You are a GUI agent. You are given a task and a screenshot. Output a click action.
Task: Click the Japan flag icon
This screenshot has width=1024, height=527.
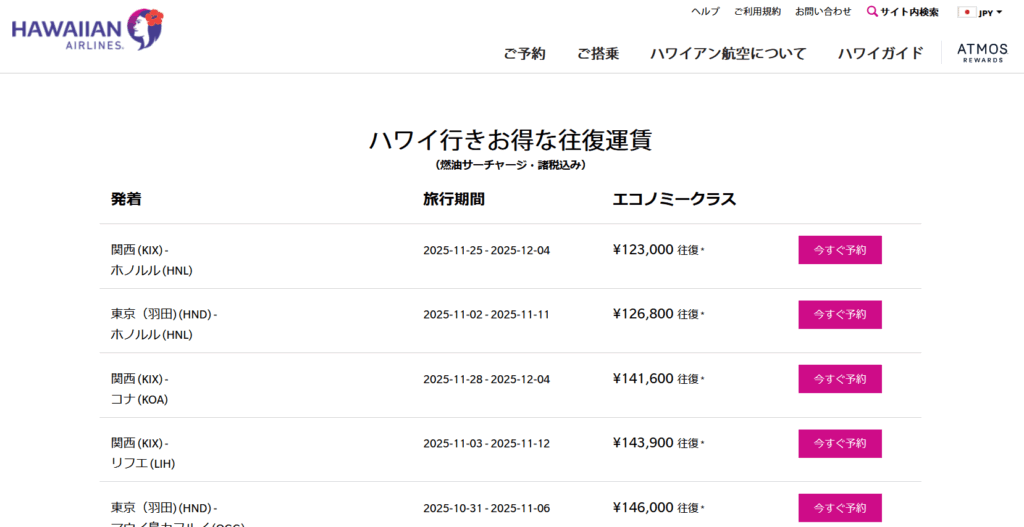(967, 12)
